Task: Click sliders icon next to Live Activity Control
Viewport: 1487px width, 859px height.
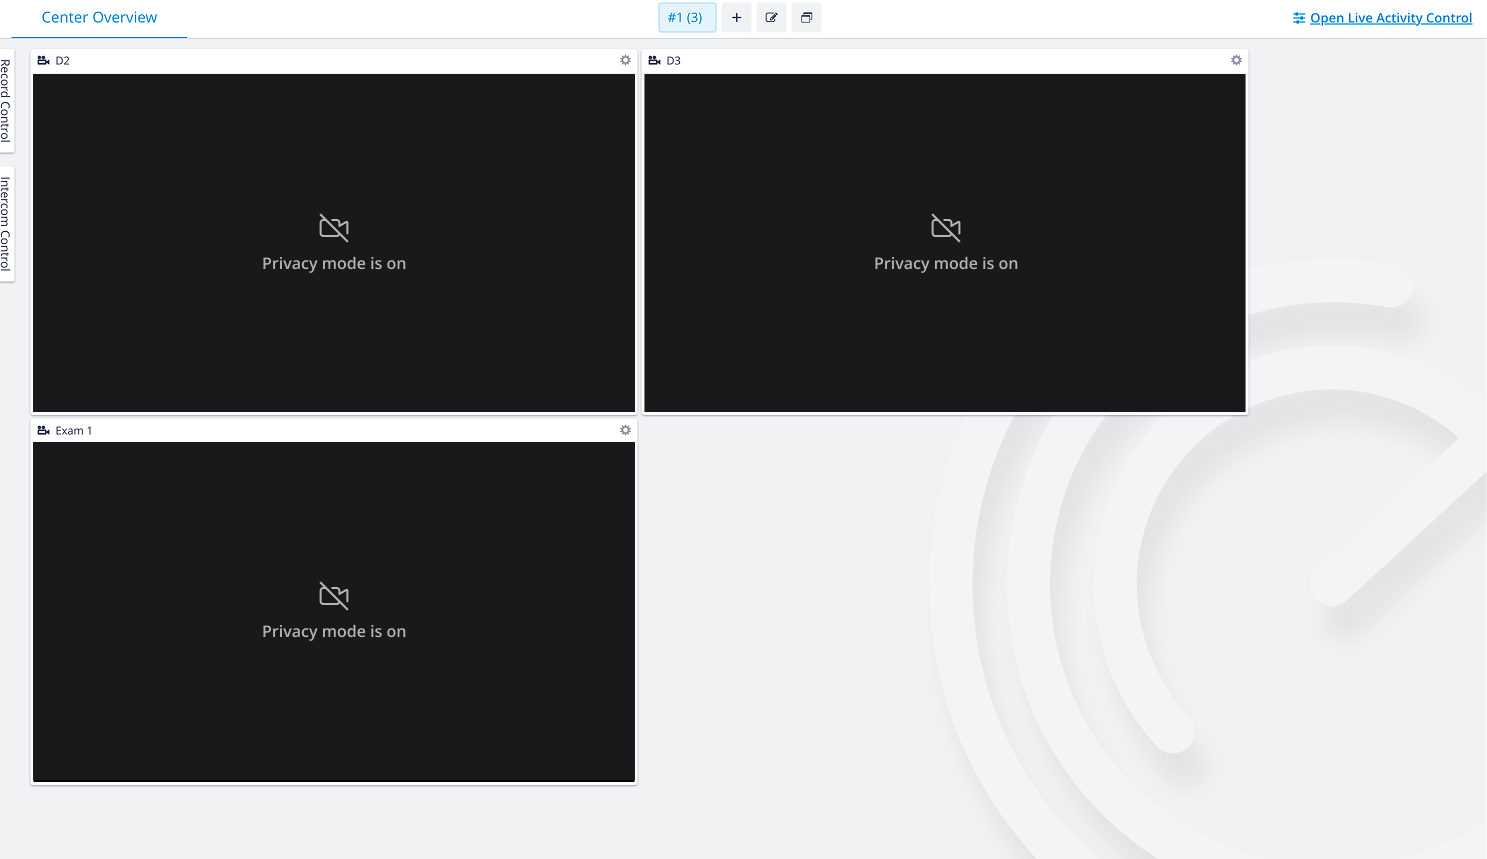Action: click(x=1299, y=18)
